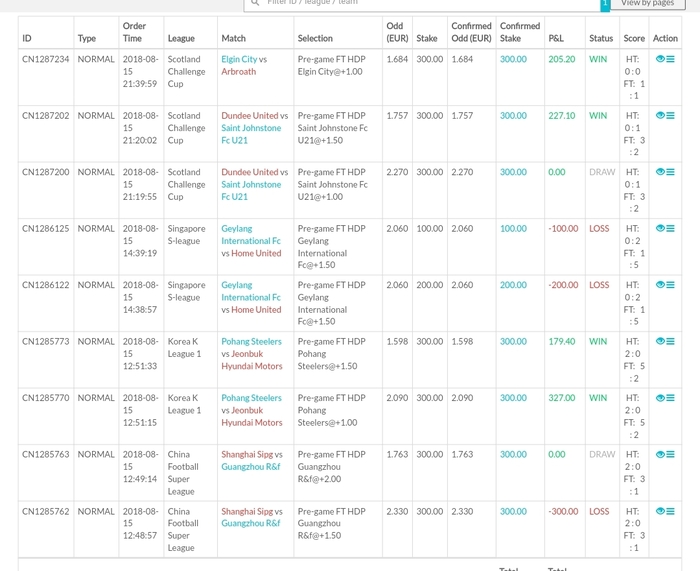Click confirmed stake 200.00 in row CN1286122
Image resolution: width=700 pixels, height=571 pixels.
[513, 285]
